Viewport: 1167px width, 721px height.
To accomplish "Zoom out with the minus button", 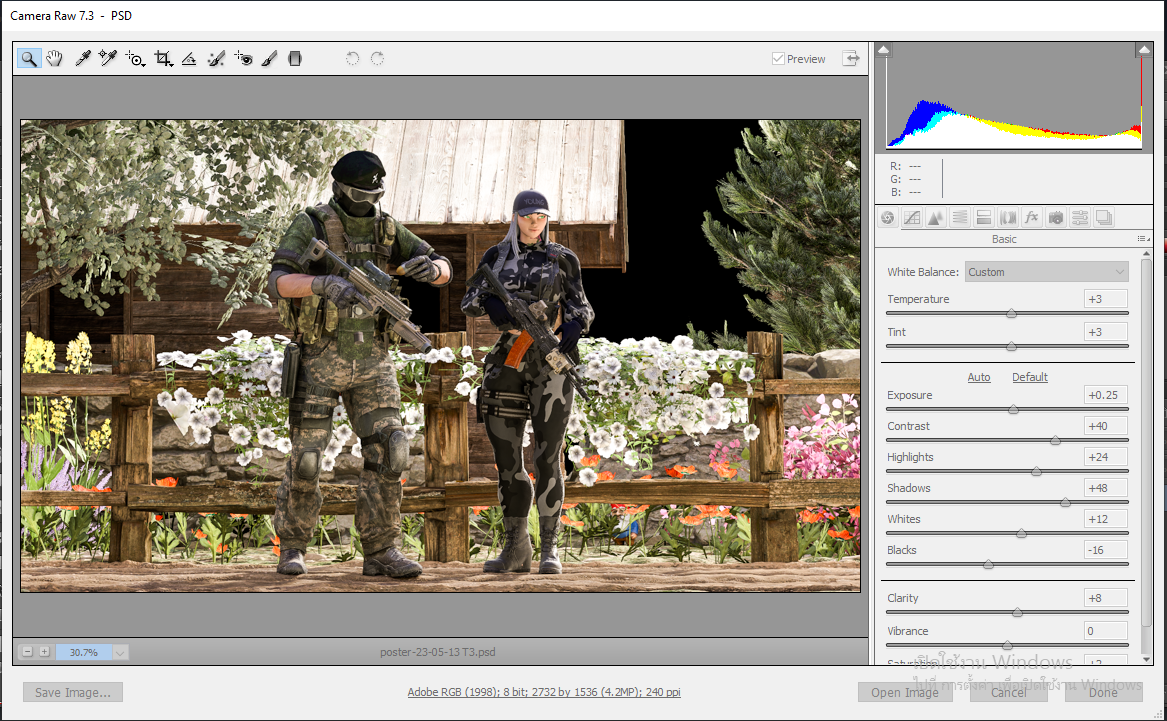I will (28, 652).
